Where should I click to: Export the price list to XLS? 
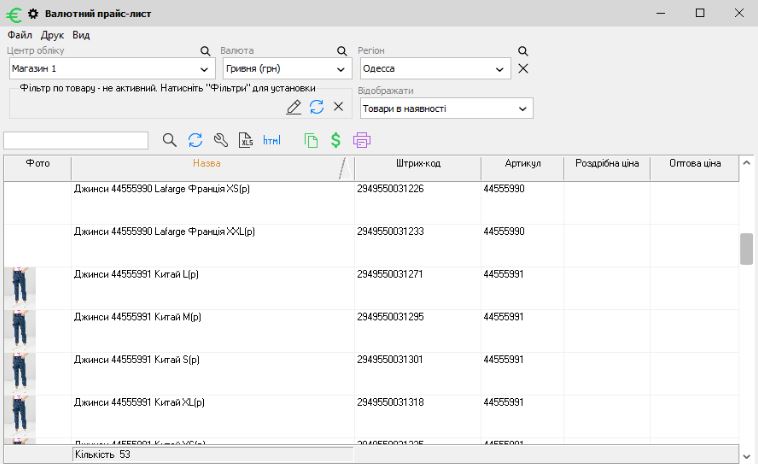click(x=246, y=141)
